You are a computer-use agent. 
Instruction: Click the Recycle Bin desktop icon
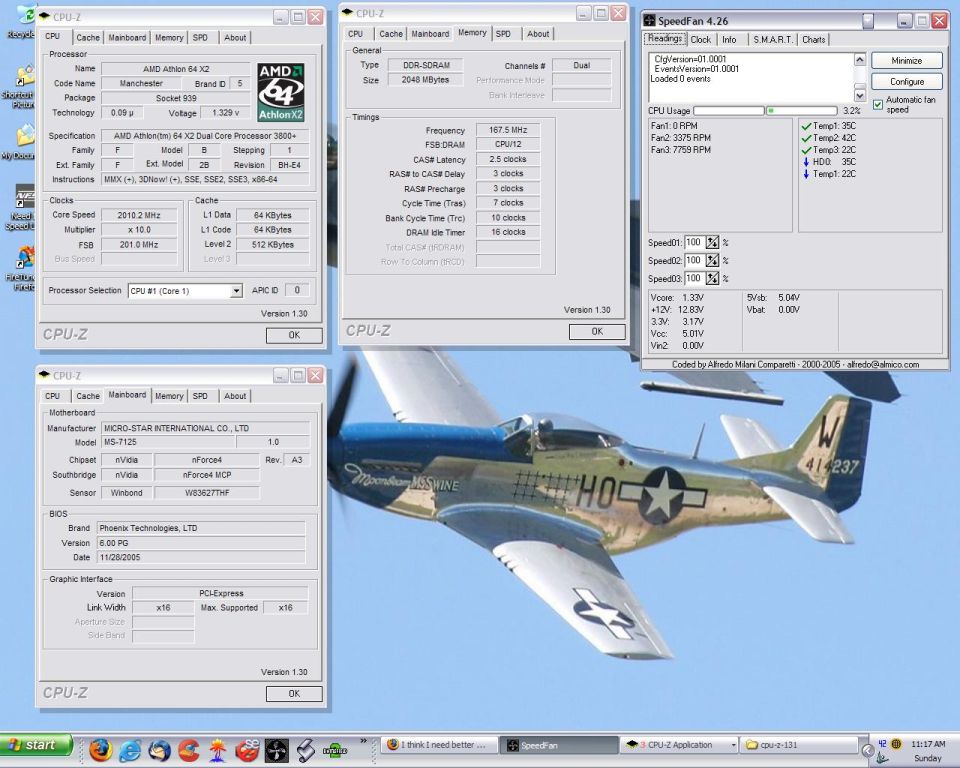(x=23, y=21)
